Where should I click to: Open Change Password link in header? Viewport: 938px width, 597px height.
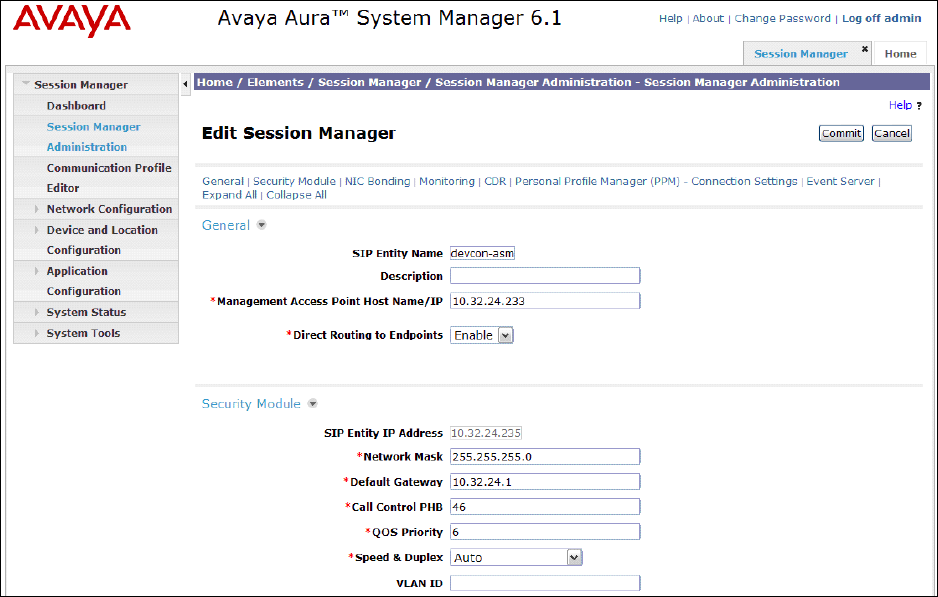(x=782, y=18)
